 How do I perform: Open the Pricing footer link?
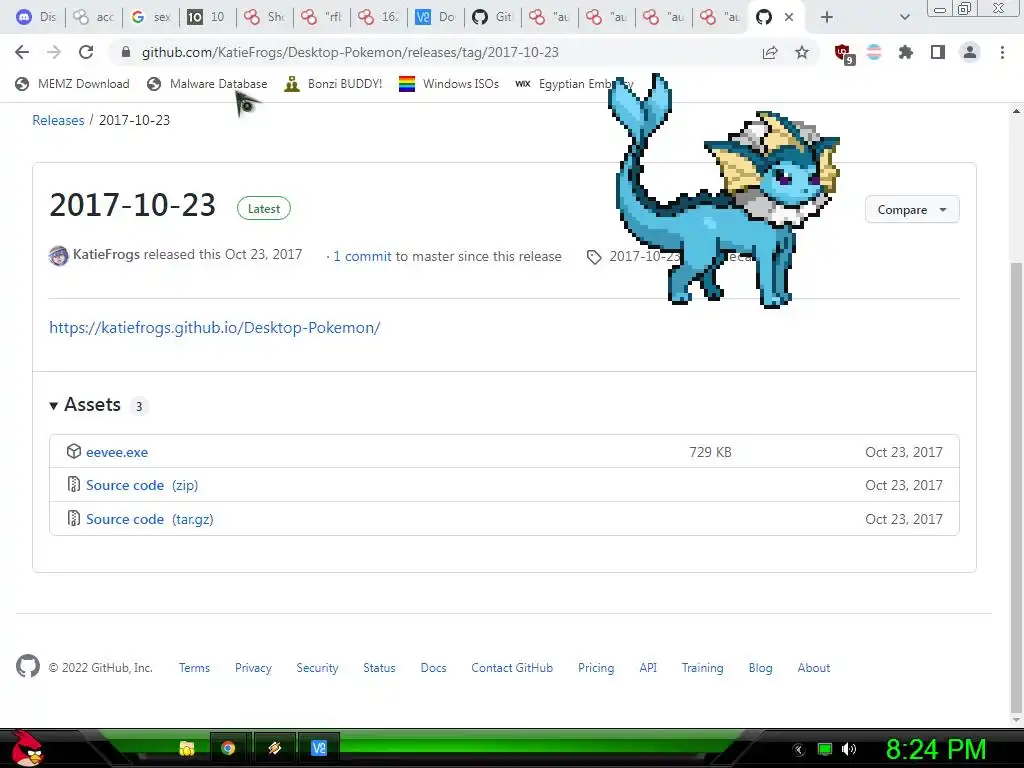[x=596, y=667]
